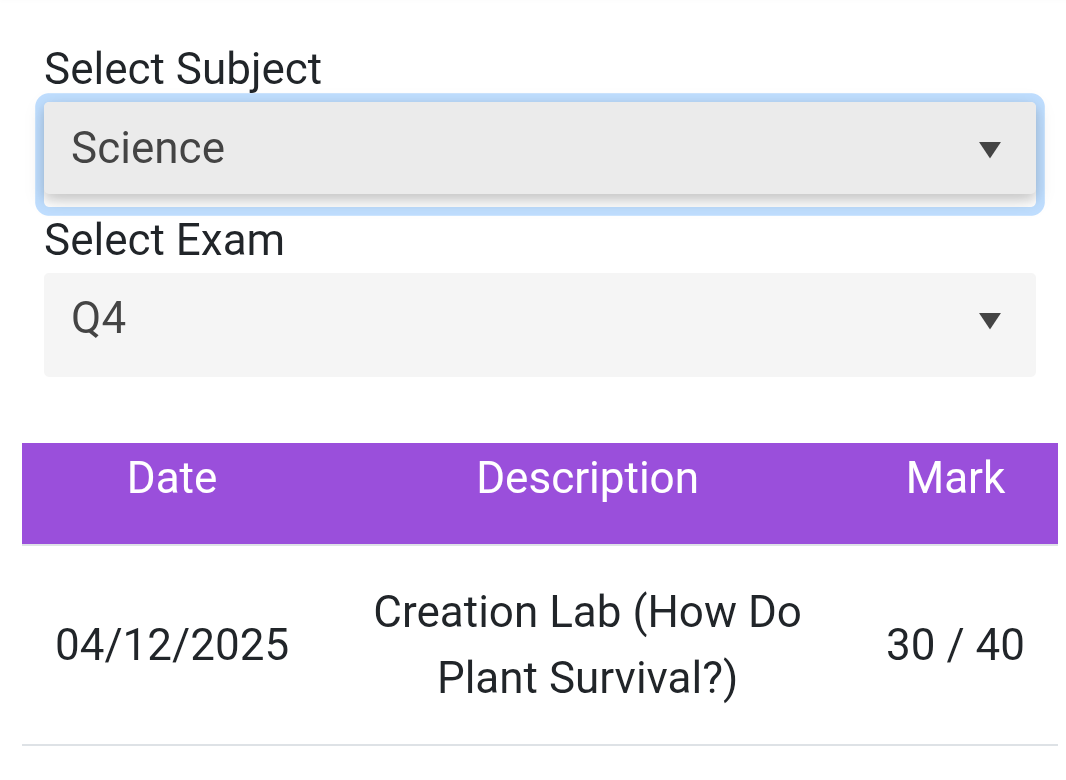Image resolution: width=1066 pixels, height=780 pixels.
Task: Click the "Science" text in subject field
Action: coord(148,149)
